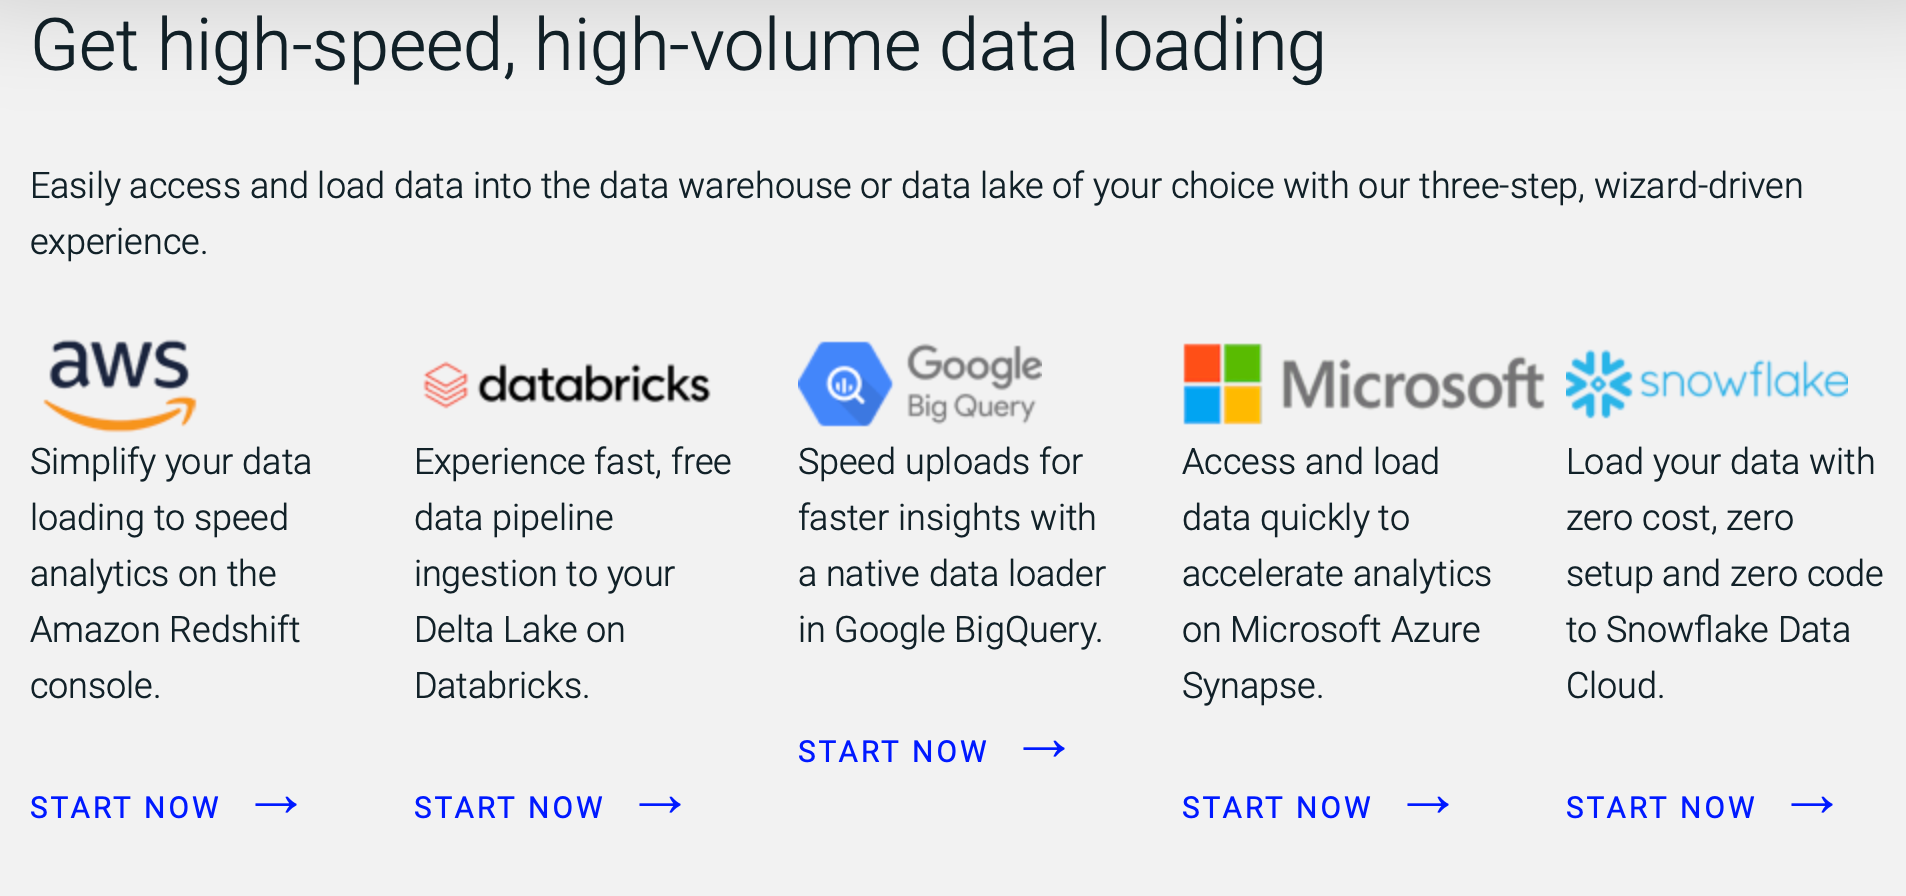Click the Microsoft four-square logo

point(1222,384)
